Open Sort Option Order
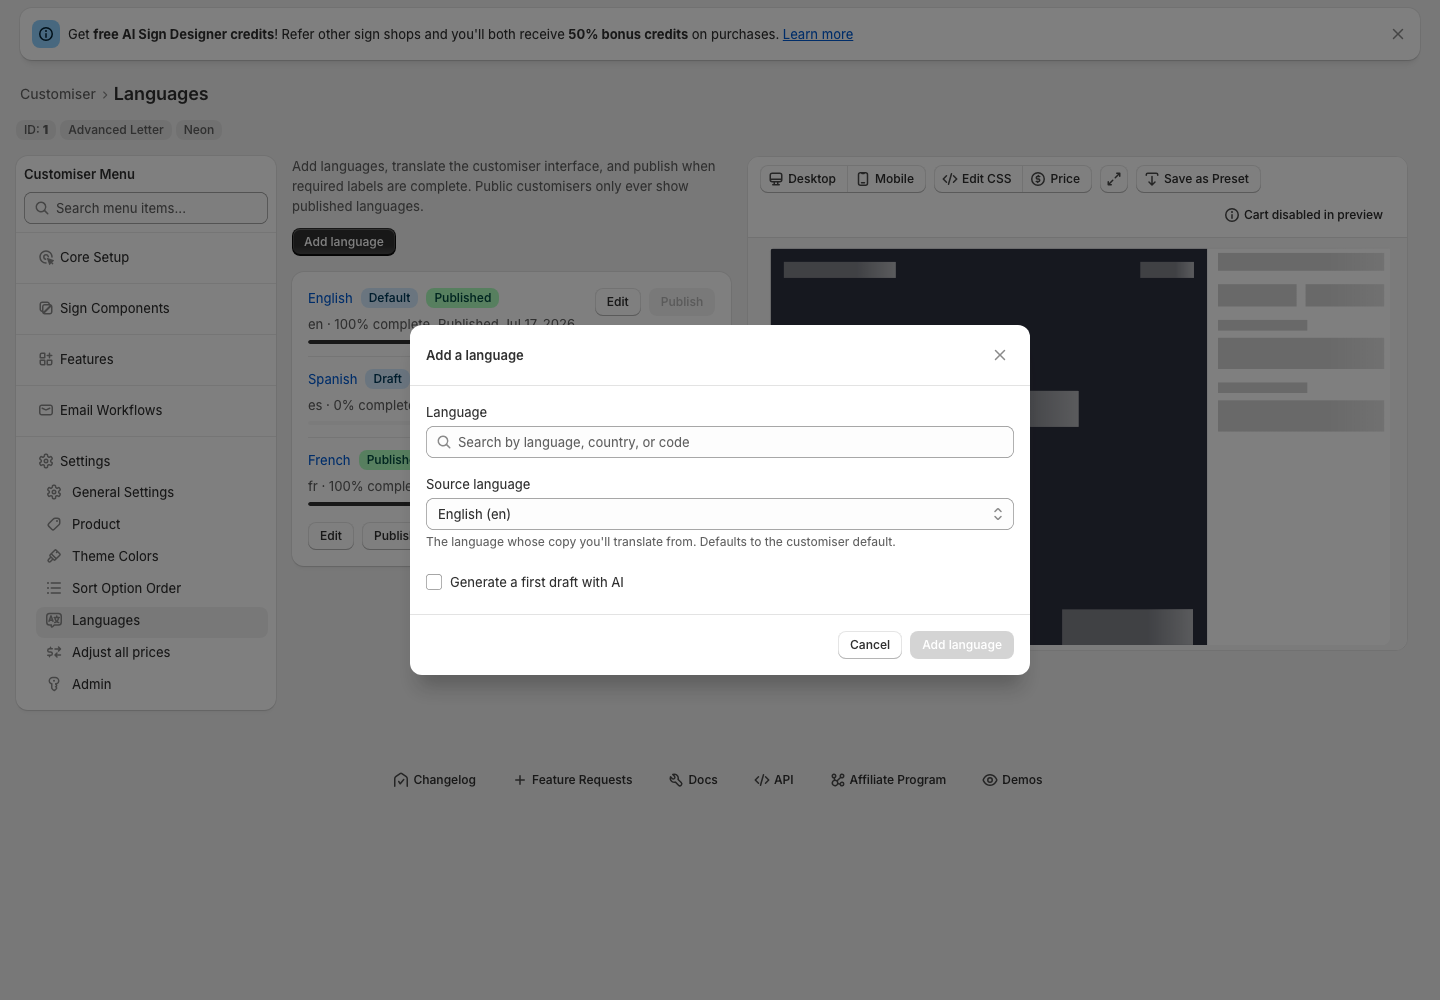This screenshot has height=1000, width=1440. (x=152, y=588)
